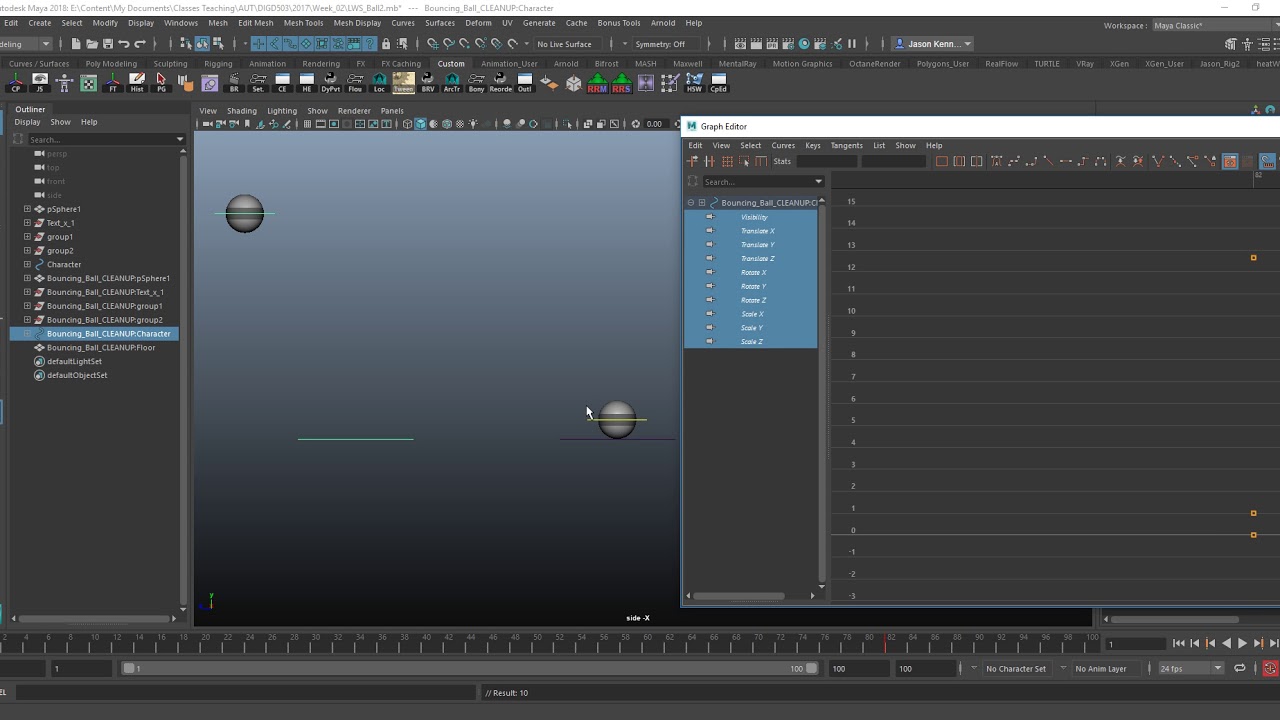Click the Render current frame icon
The width and height of the screenshot is (1280, 720).
tap(756, 44)
